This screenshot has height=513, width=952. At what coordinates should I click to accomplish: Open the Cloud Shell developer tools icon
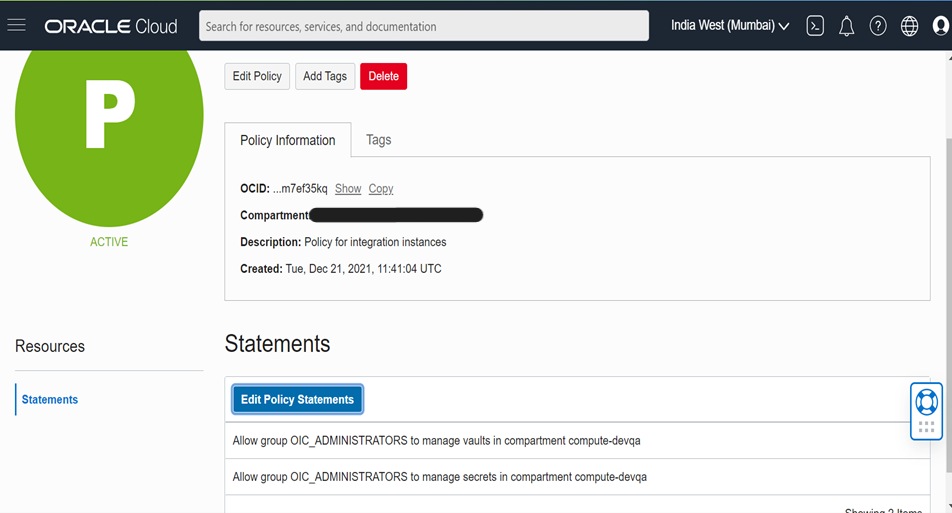(x=815, y=25)
